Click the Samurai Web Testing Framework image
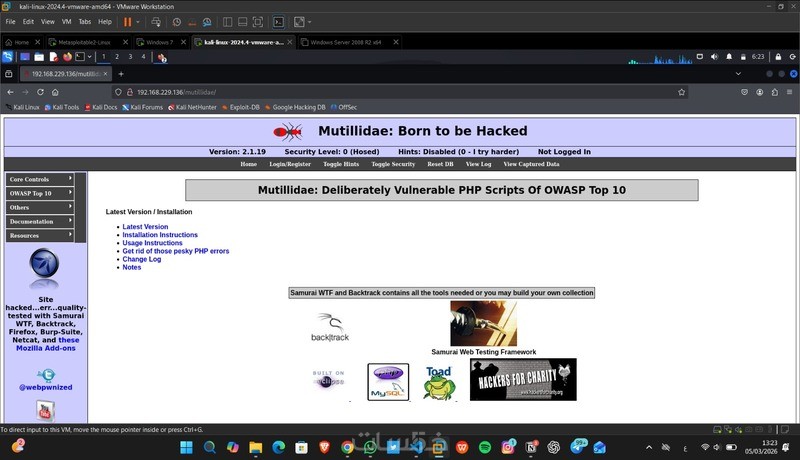The image size is (800, 460). click(483, 323)
